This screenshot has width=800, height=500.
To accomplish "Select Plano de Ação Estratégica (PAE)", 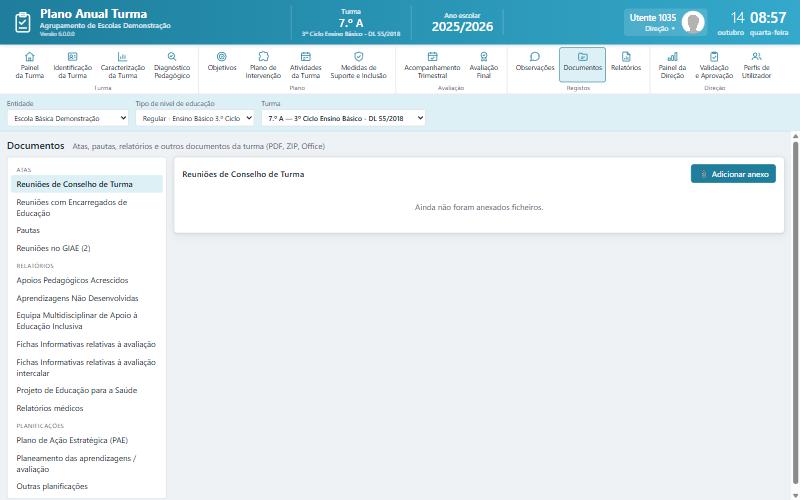I will (87, 440).
